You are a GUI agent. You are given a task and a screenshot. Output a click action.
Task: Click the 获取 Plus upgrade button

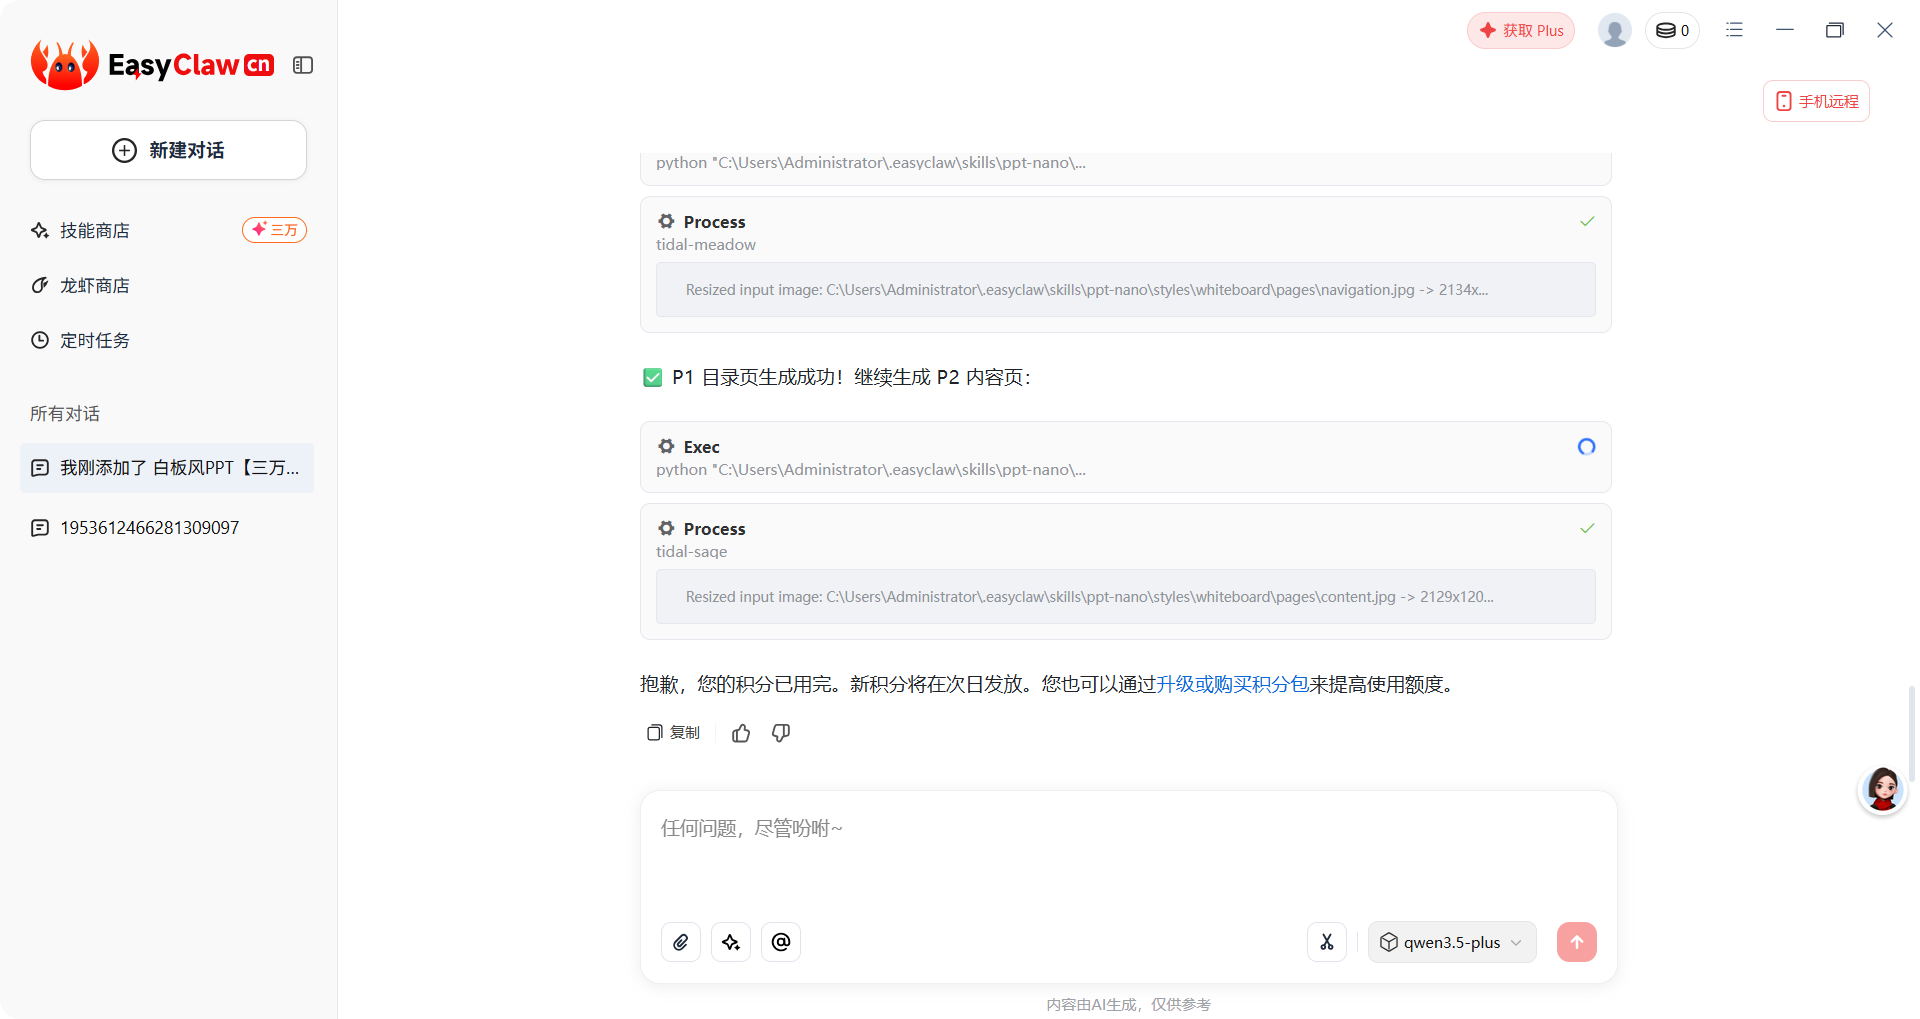pyautogui.click(x=1520, y=31)
